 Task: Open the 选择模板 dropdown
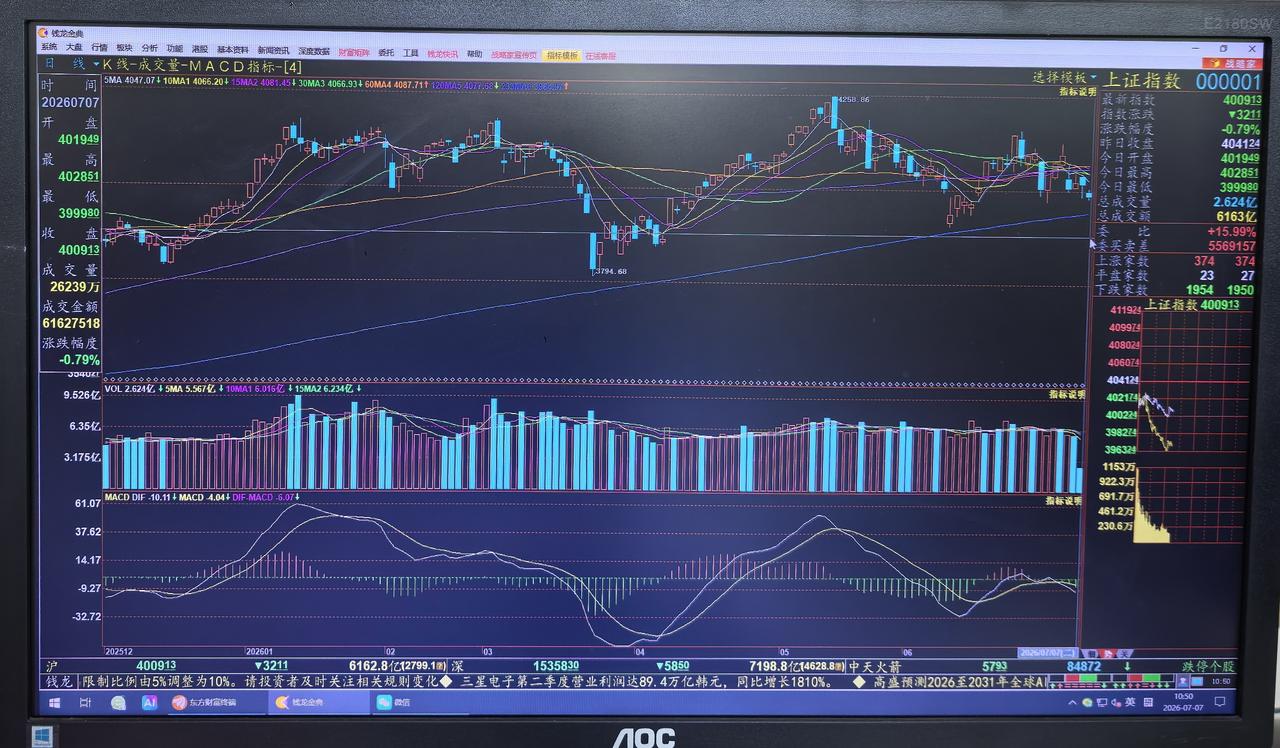(1064, 77)
